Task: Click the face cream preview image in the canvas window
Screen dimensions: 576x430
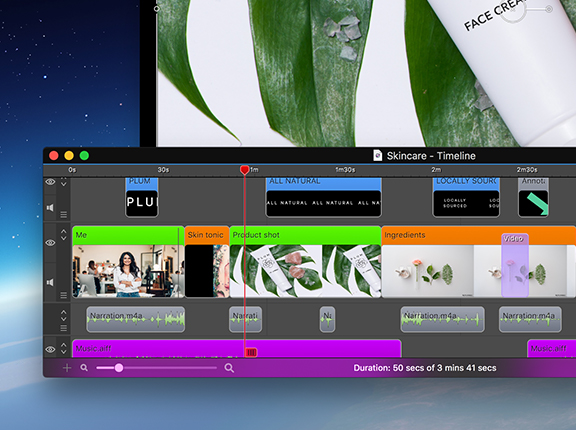Action: [x=366, y=73]
